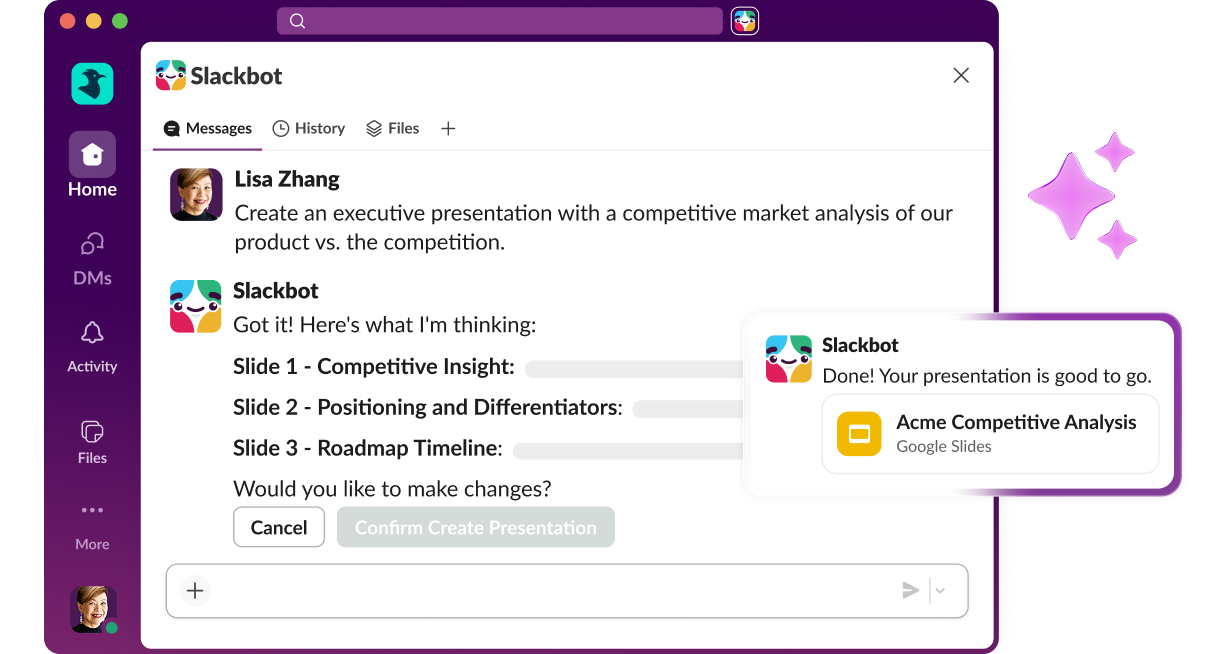
Task: Click the send message arrow icon
Action: 910,590
